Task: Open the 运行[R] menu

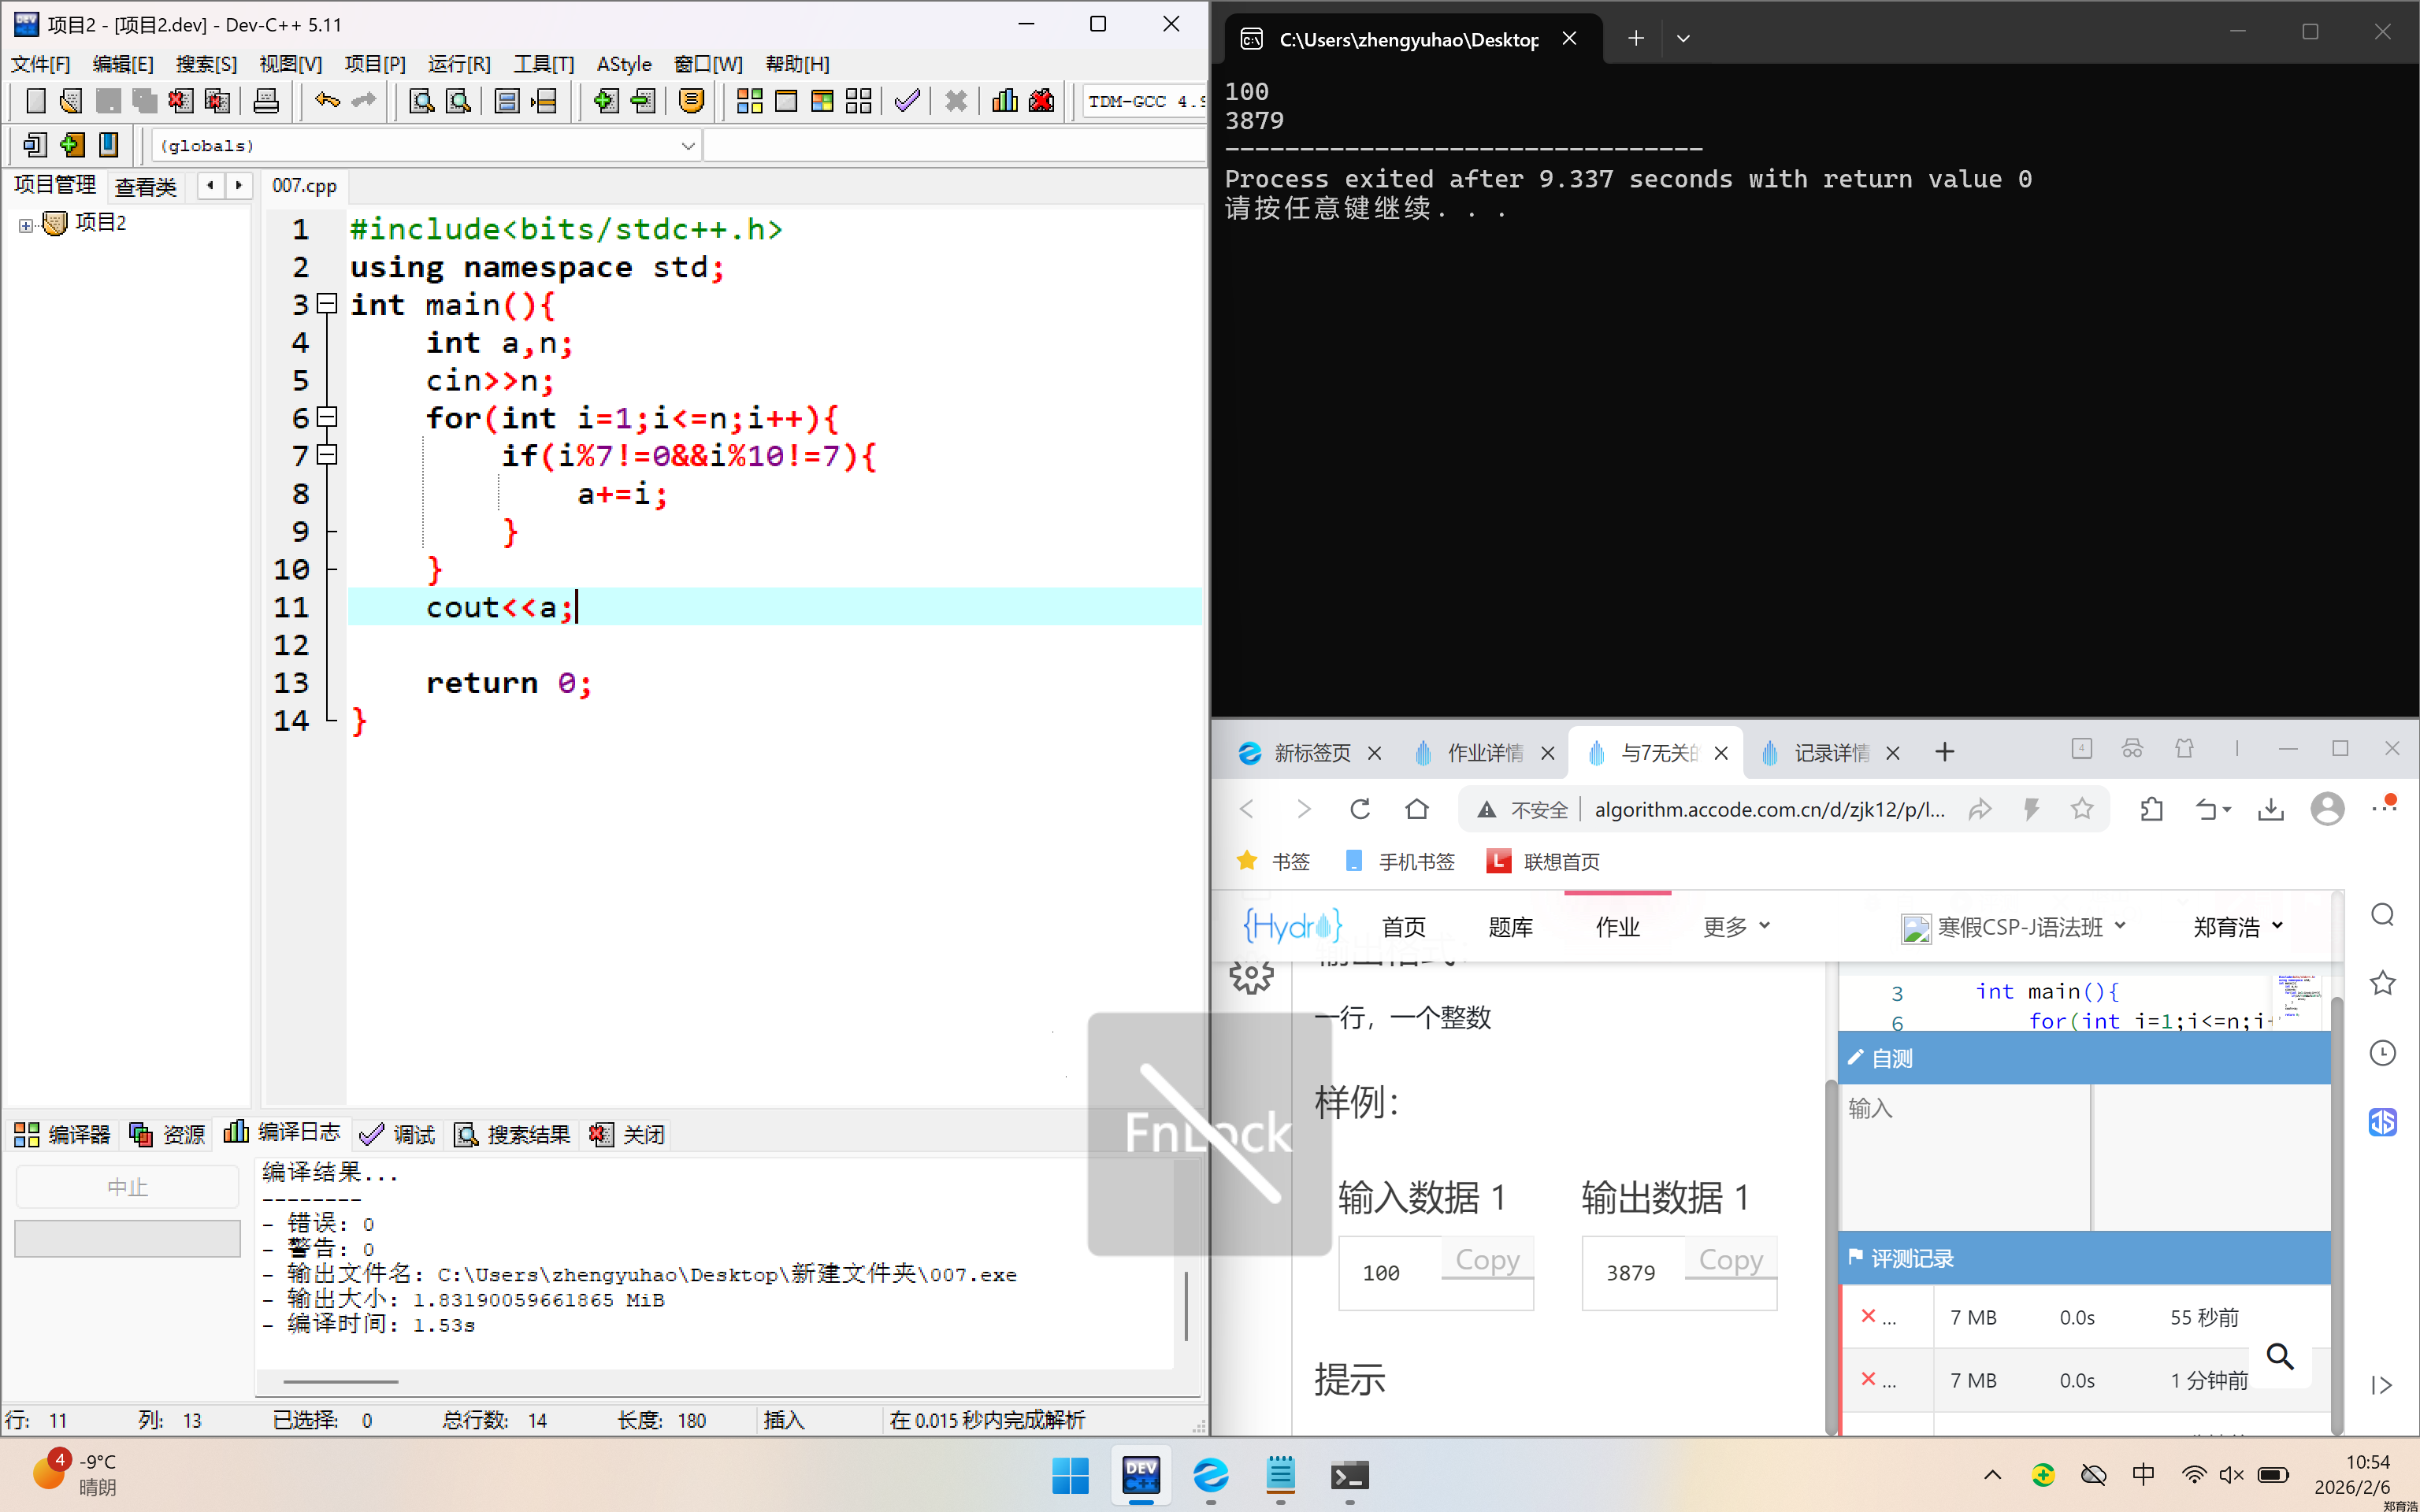Action: click(x=459, y=64)
